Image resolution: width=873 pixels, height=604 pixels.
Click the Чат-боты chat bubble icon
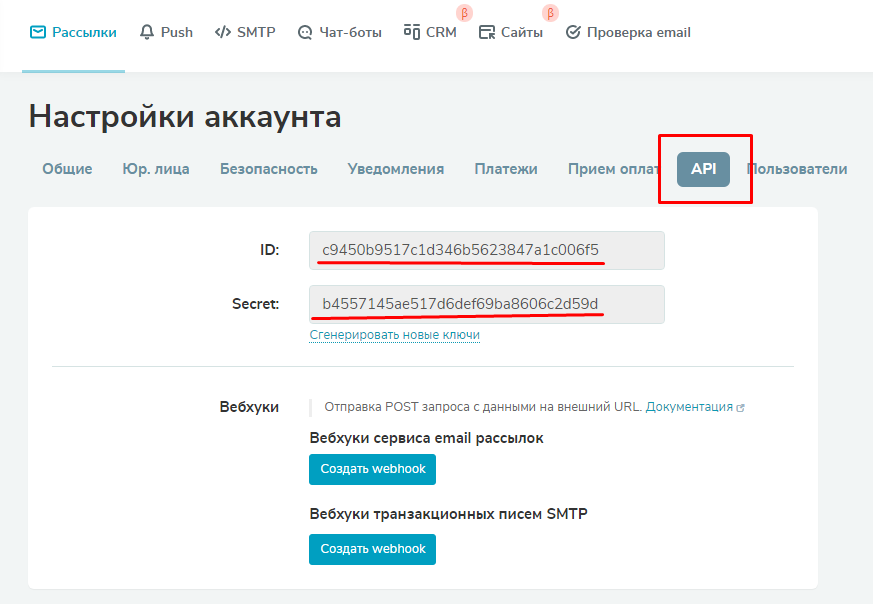(x=305, y=33)
